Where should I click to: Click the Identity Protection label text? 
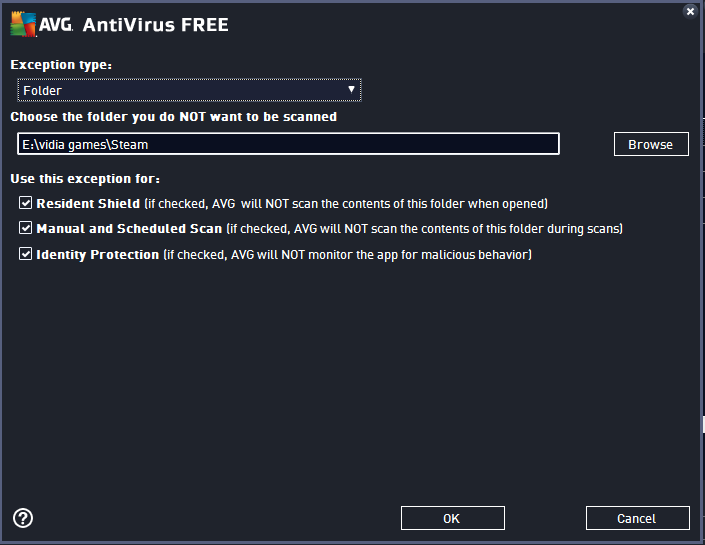pos(98,255)
